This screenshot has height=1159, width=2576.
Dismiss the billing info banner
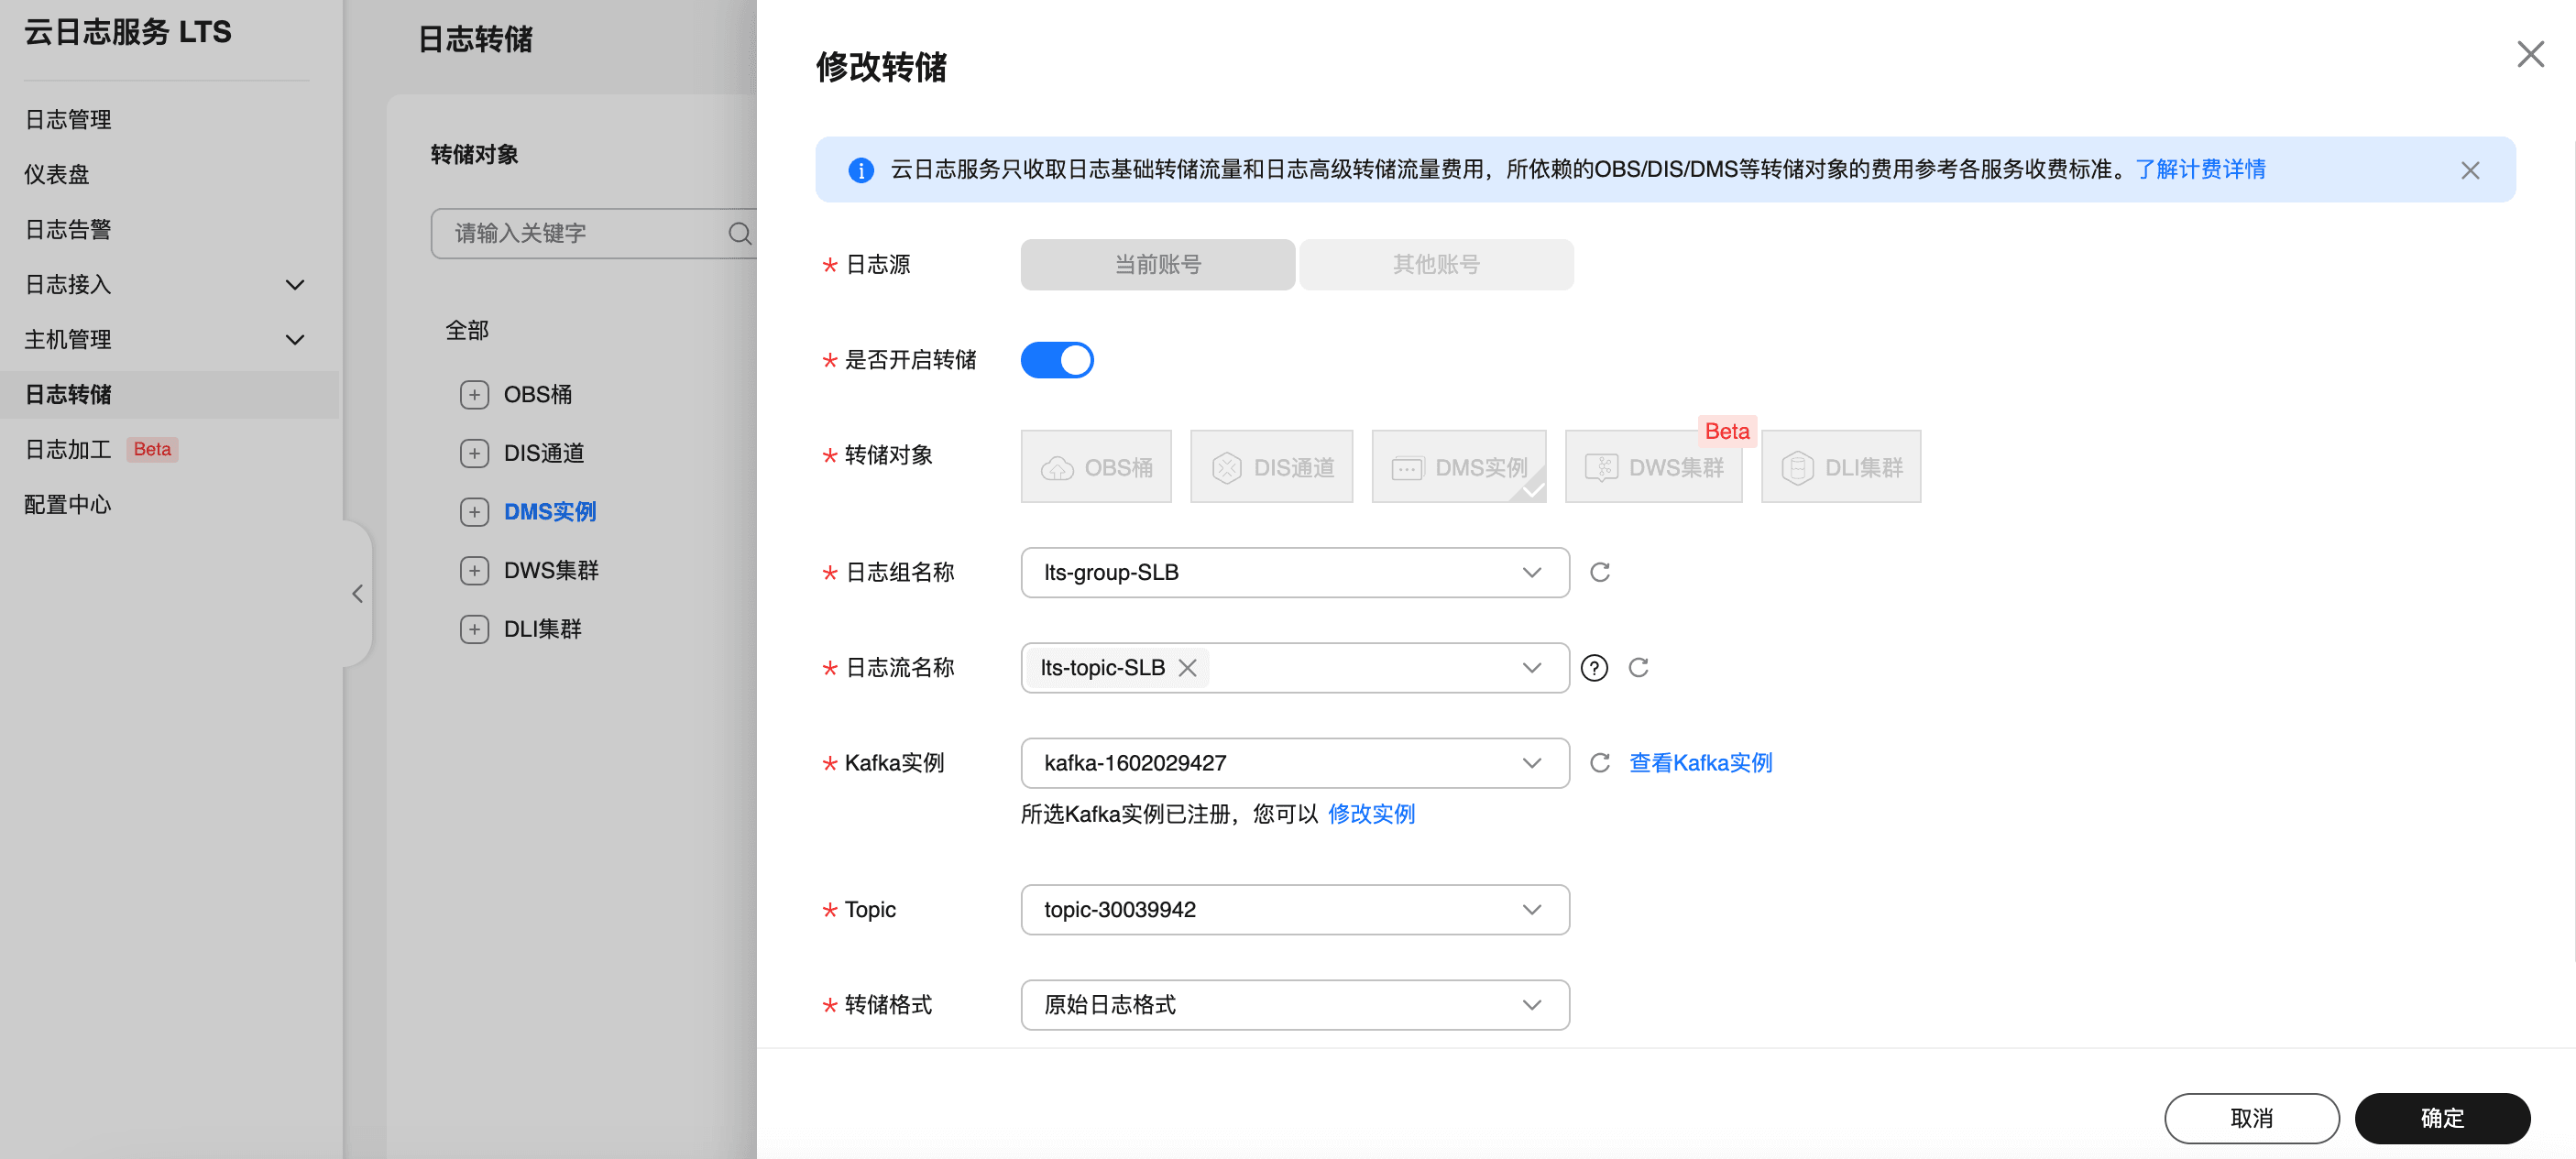click(2469, 170)
